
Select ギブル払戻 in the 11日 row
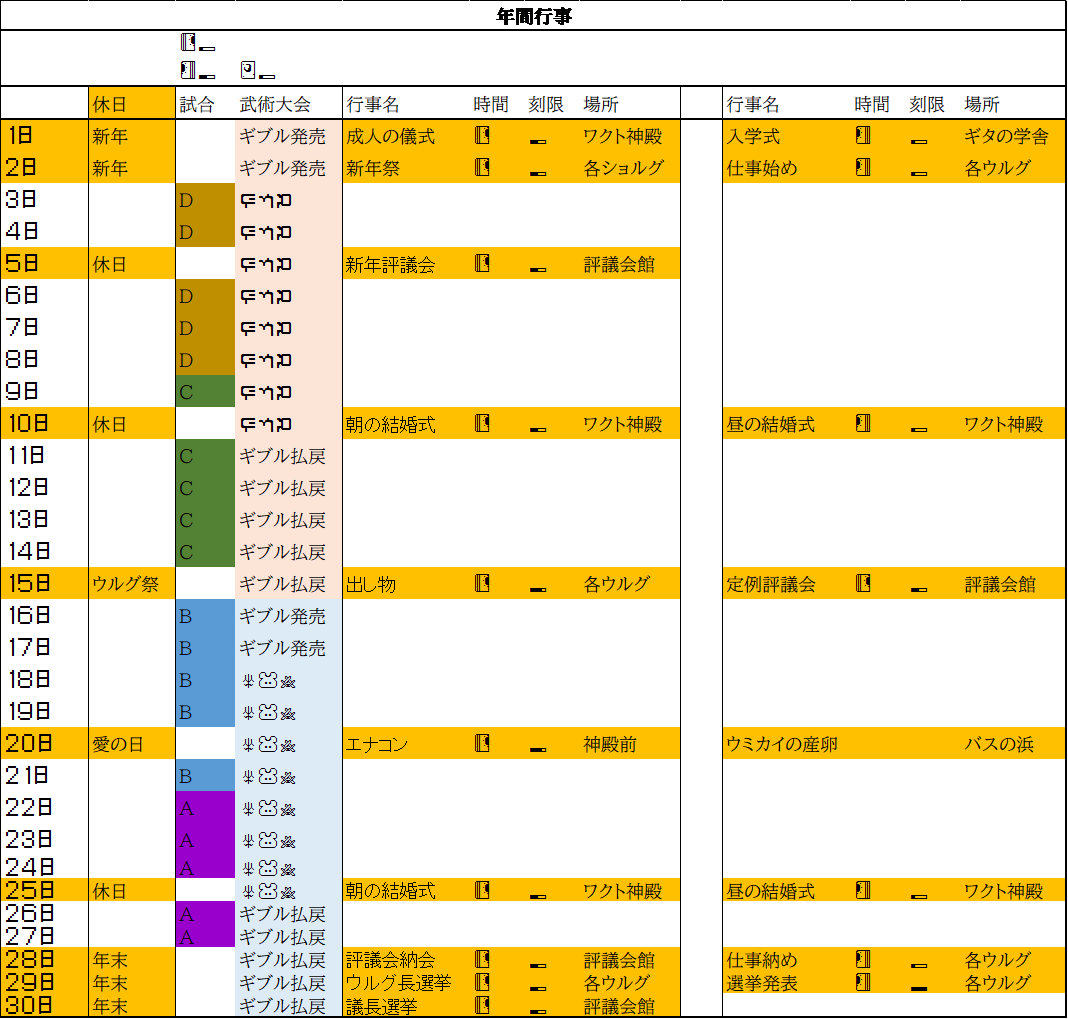pos(282,456)
